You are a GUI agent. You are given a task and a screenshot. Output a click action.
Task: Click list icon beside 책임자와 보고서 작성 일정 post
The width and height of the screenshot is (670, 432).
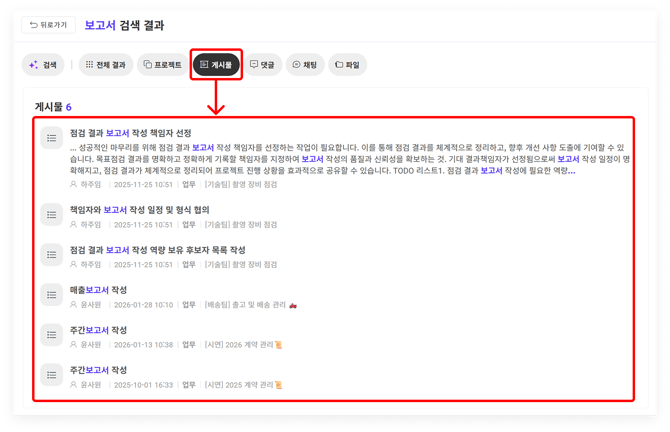(x=51, y=217)
